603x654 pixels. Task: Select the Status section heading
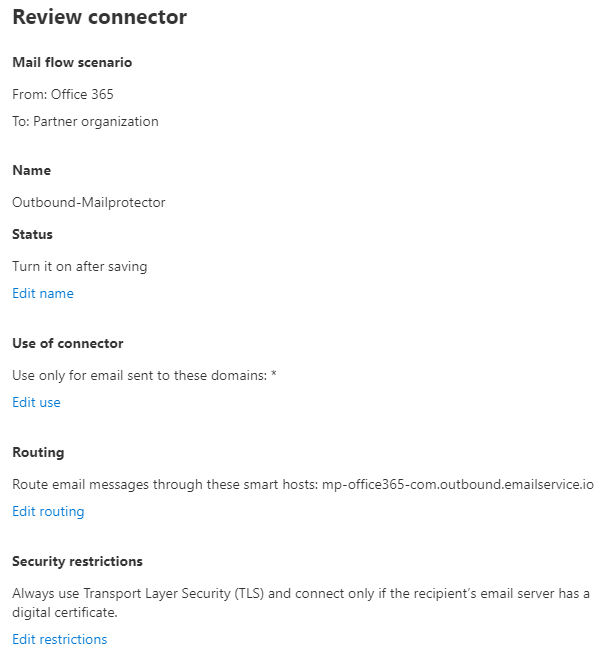pos(33,234)
